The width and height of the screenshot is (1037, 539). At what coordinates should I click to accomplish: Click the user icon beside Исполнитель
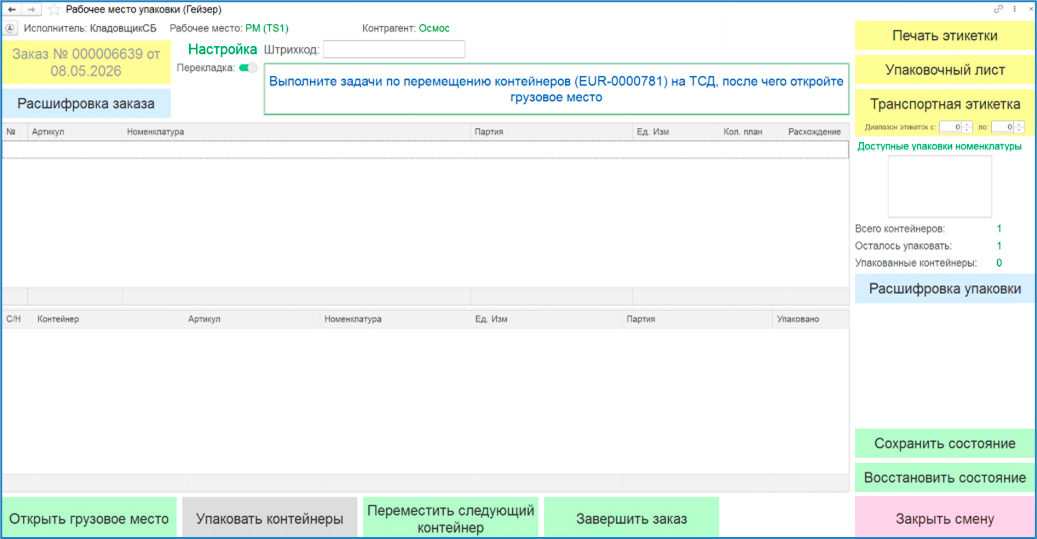[x=10, y=28]
